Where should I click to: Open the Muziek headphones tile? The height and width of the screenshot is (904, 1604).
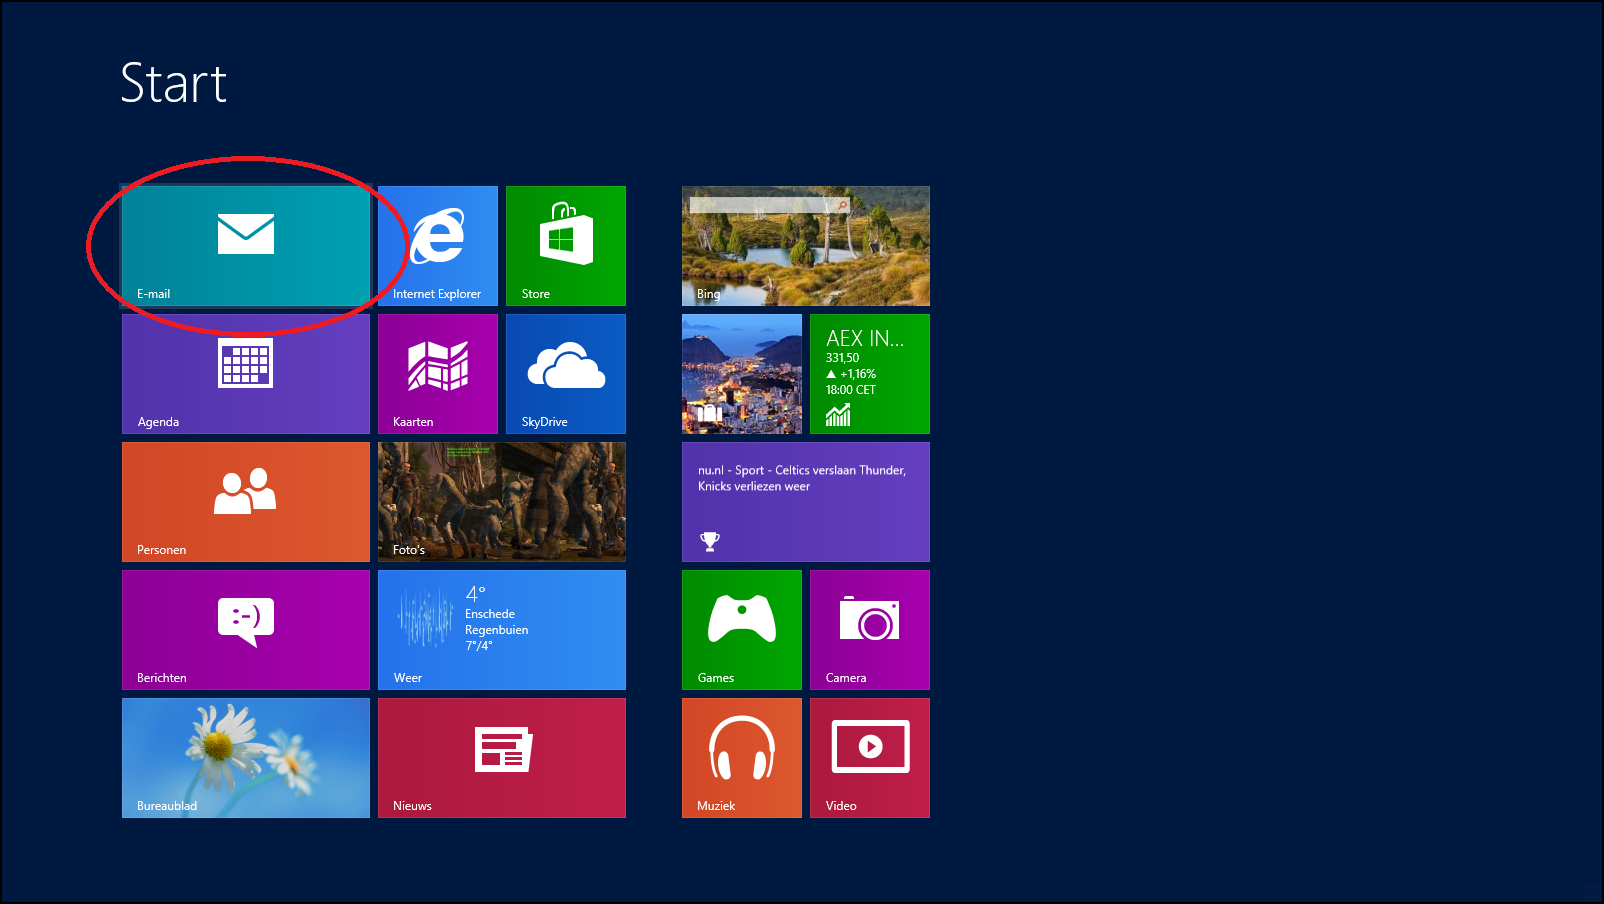742,758
